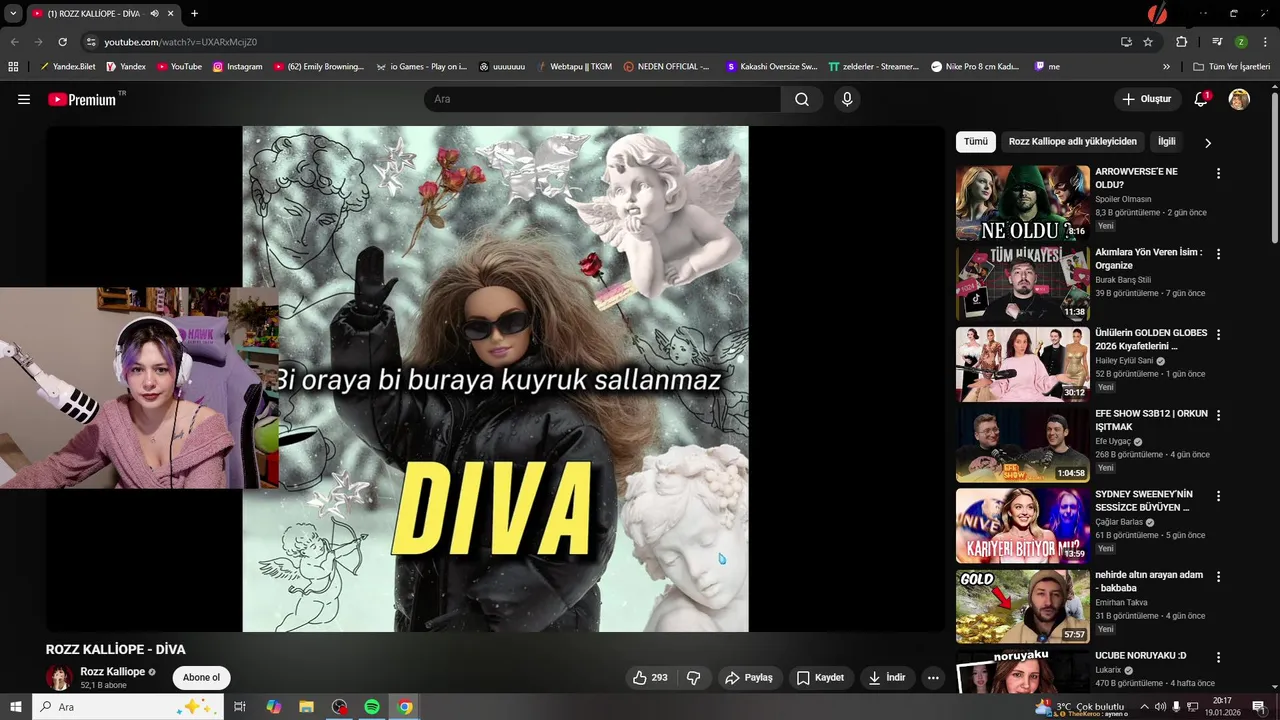
Task: Mute the tab via speaker icon
Action: point(154,13)
